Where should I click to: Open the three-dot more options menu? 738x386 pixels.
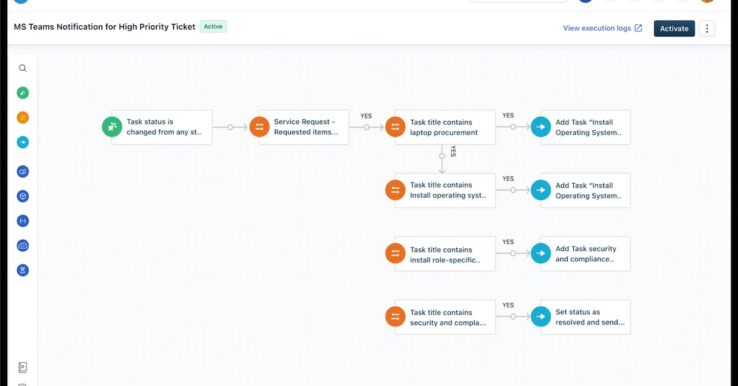pos(707,28)
